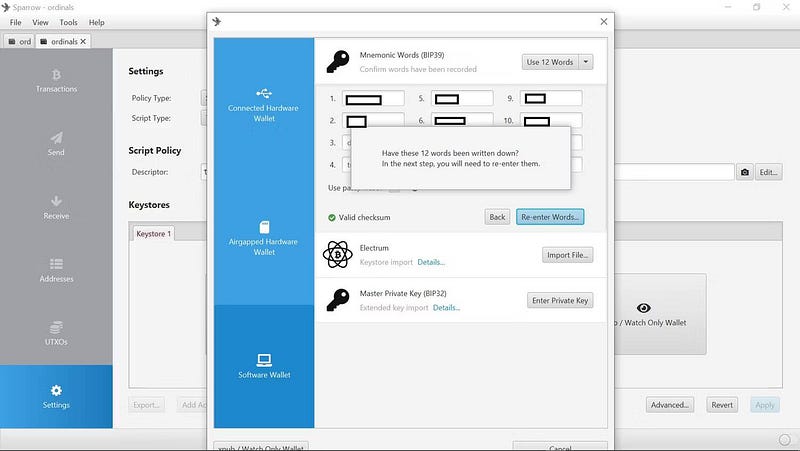Select the Keystore 1 tab
This screenshot has height=451, width=800.
click(x=154, y=234)
